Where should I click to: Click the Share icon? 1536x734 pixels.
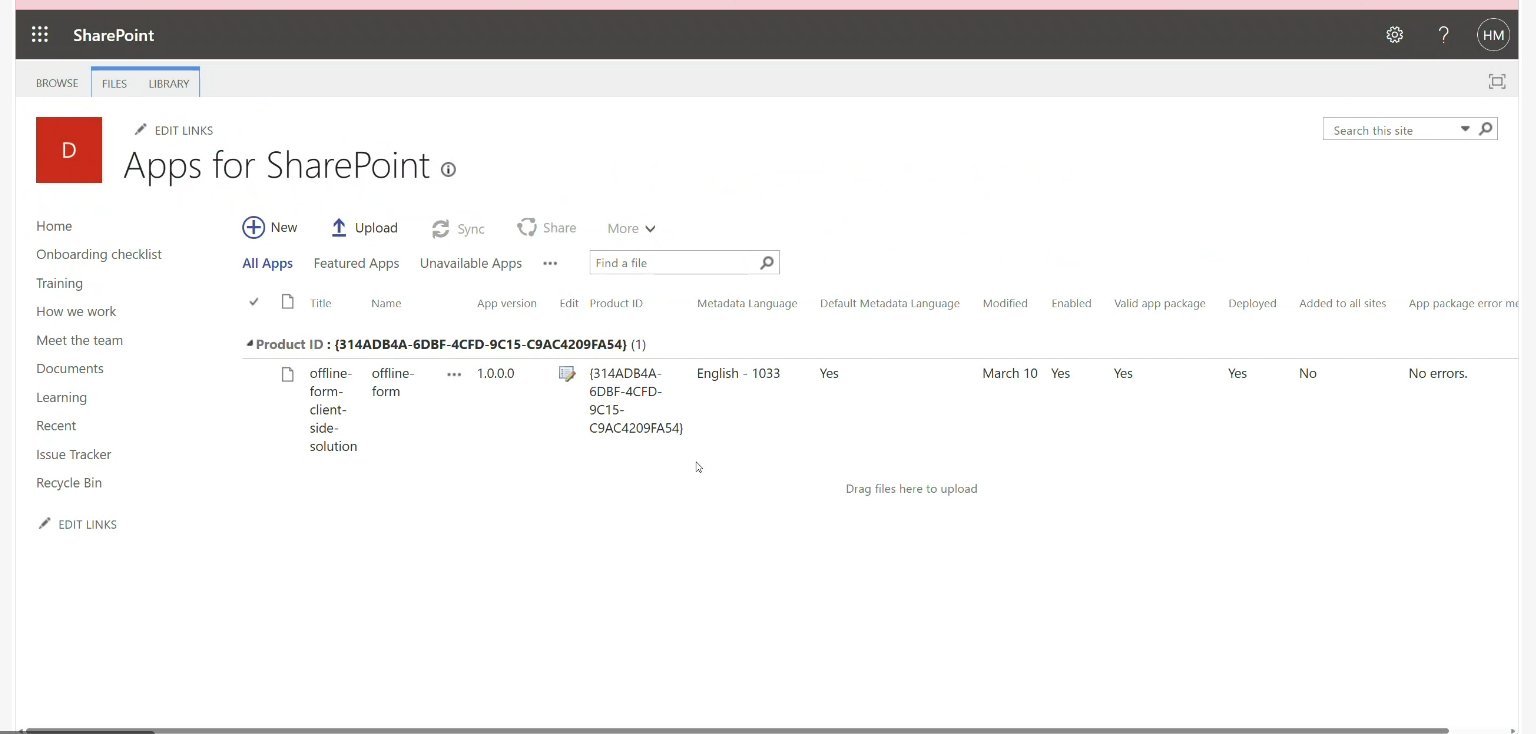527,228
